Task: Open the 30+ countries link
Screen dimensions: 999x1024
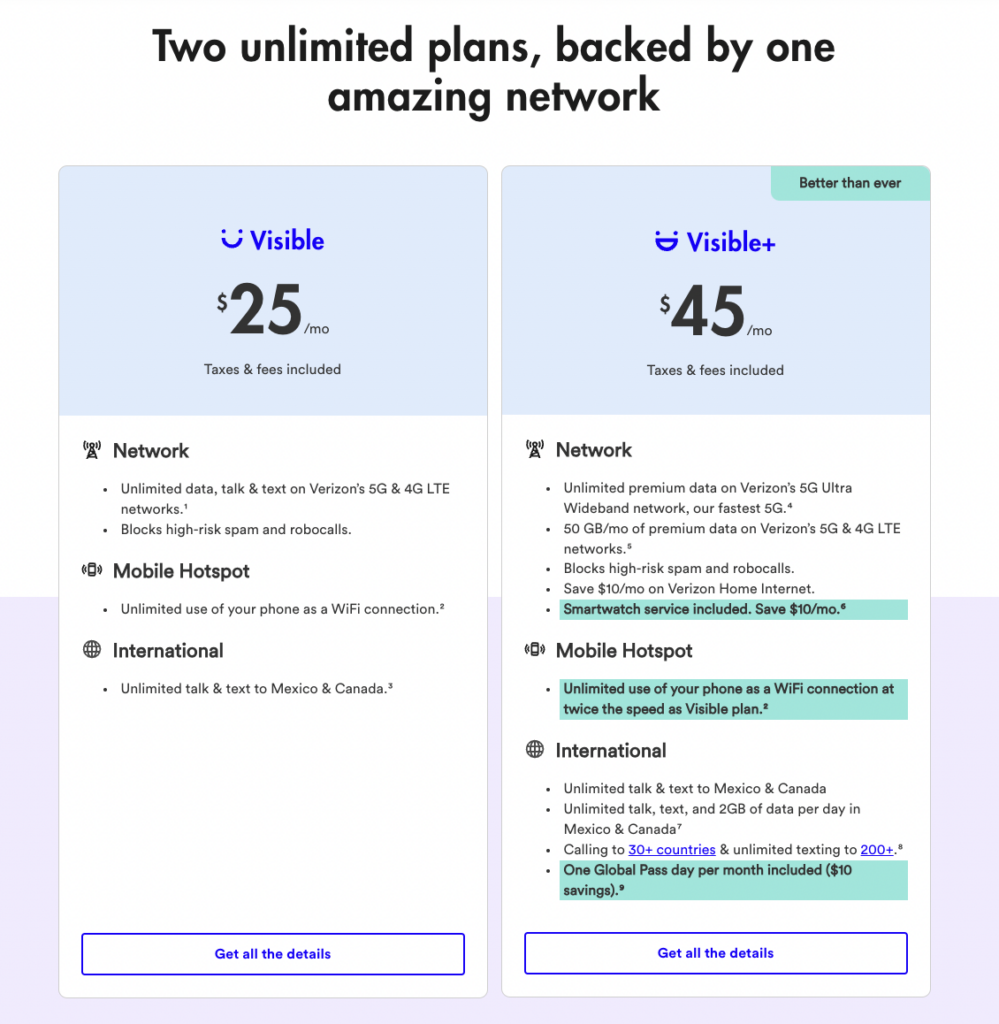Action: coord(671,849)
